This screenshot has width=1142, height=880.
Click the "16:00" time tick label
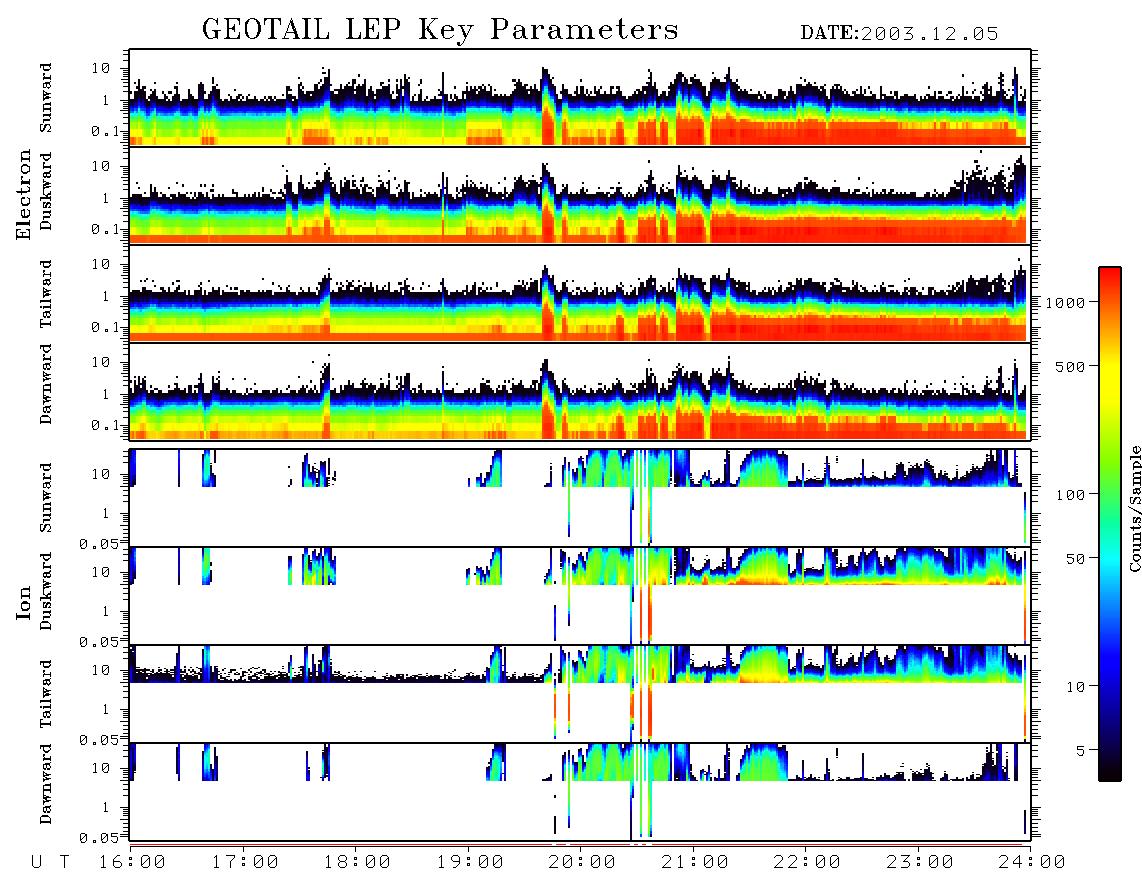pyautogui.click(x=133, y=863)
